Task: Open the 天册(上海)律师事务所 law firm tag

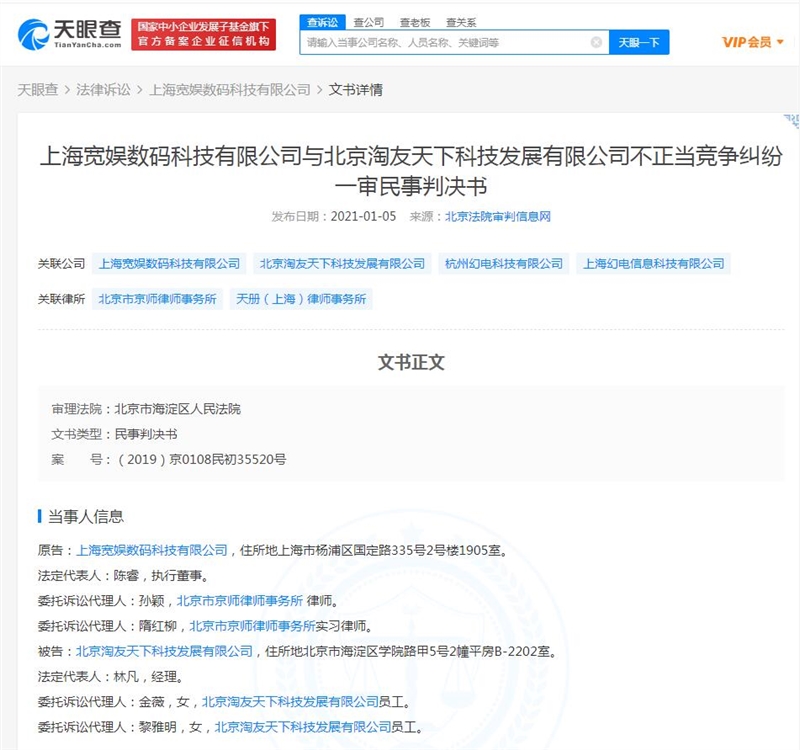Action: [x=300, y=298]
